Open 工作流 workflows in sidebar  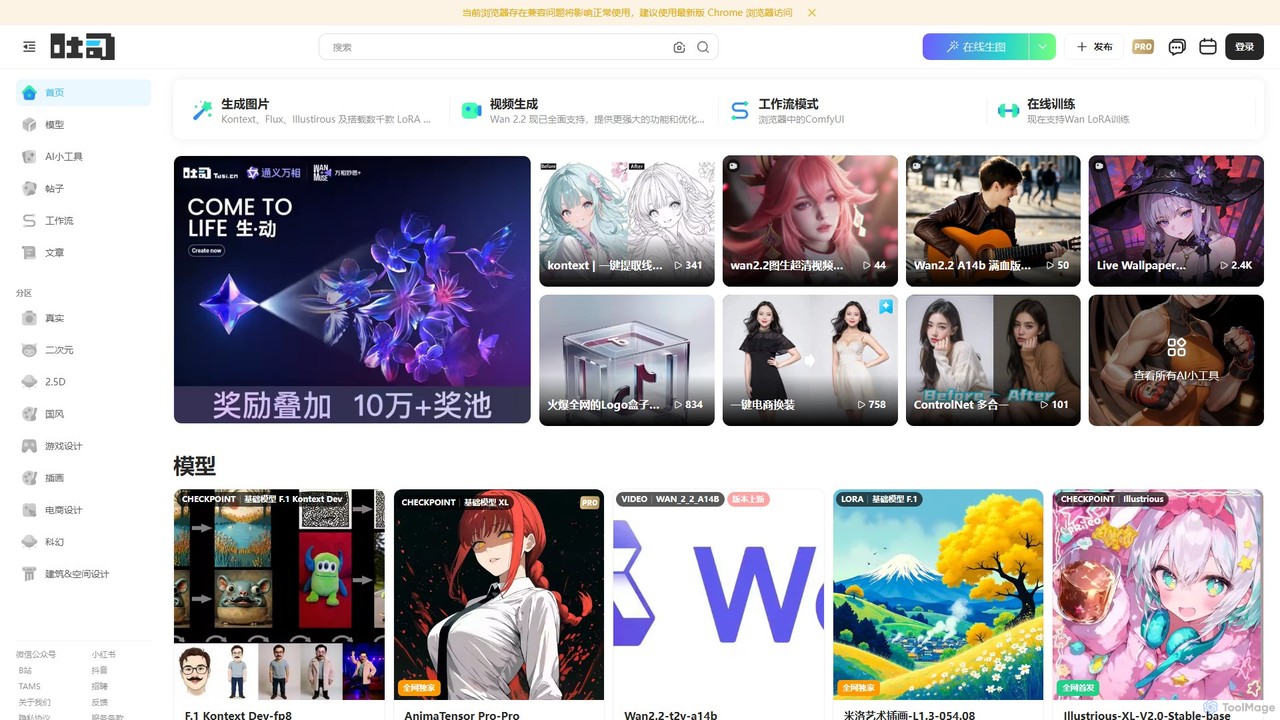click(83, 221)
